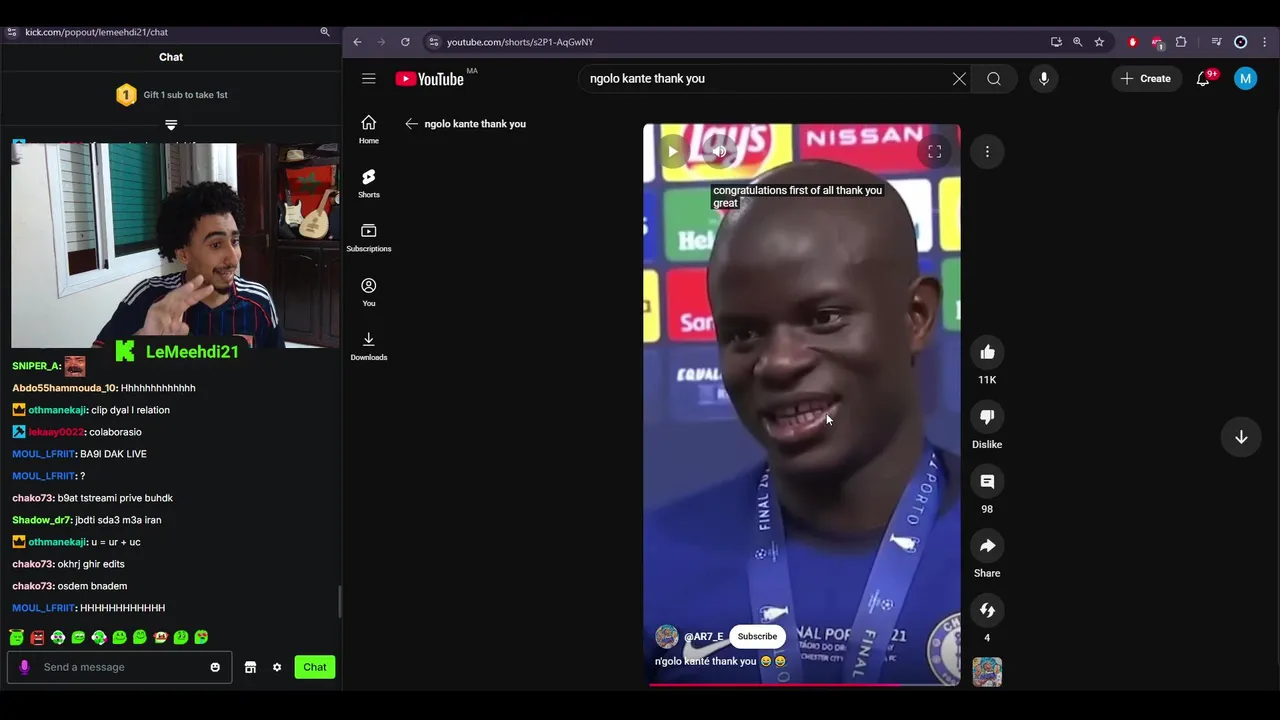Go back to ngolo kante search results
The image size is (1280, 720).
coord(411,124)
